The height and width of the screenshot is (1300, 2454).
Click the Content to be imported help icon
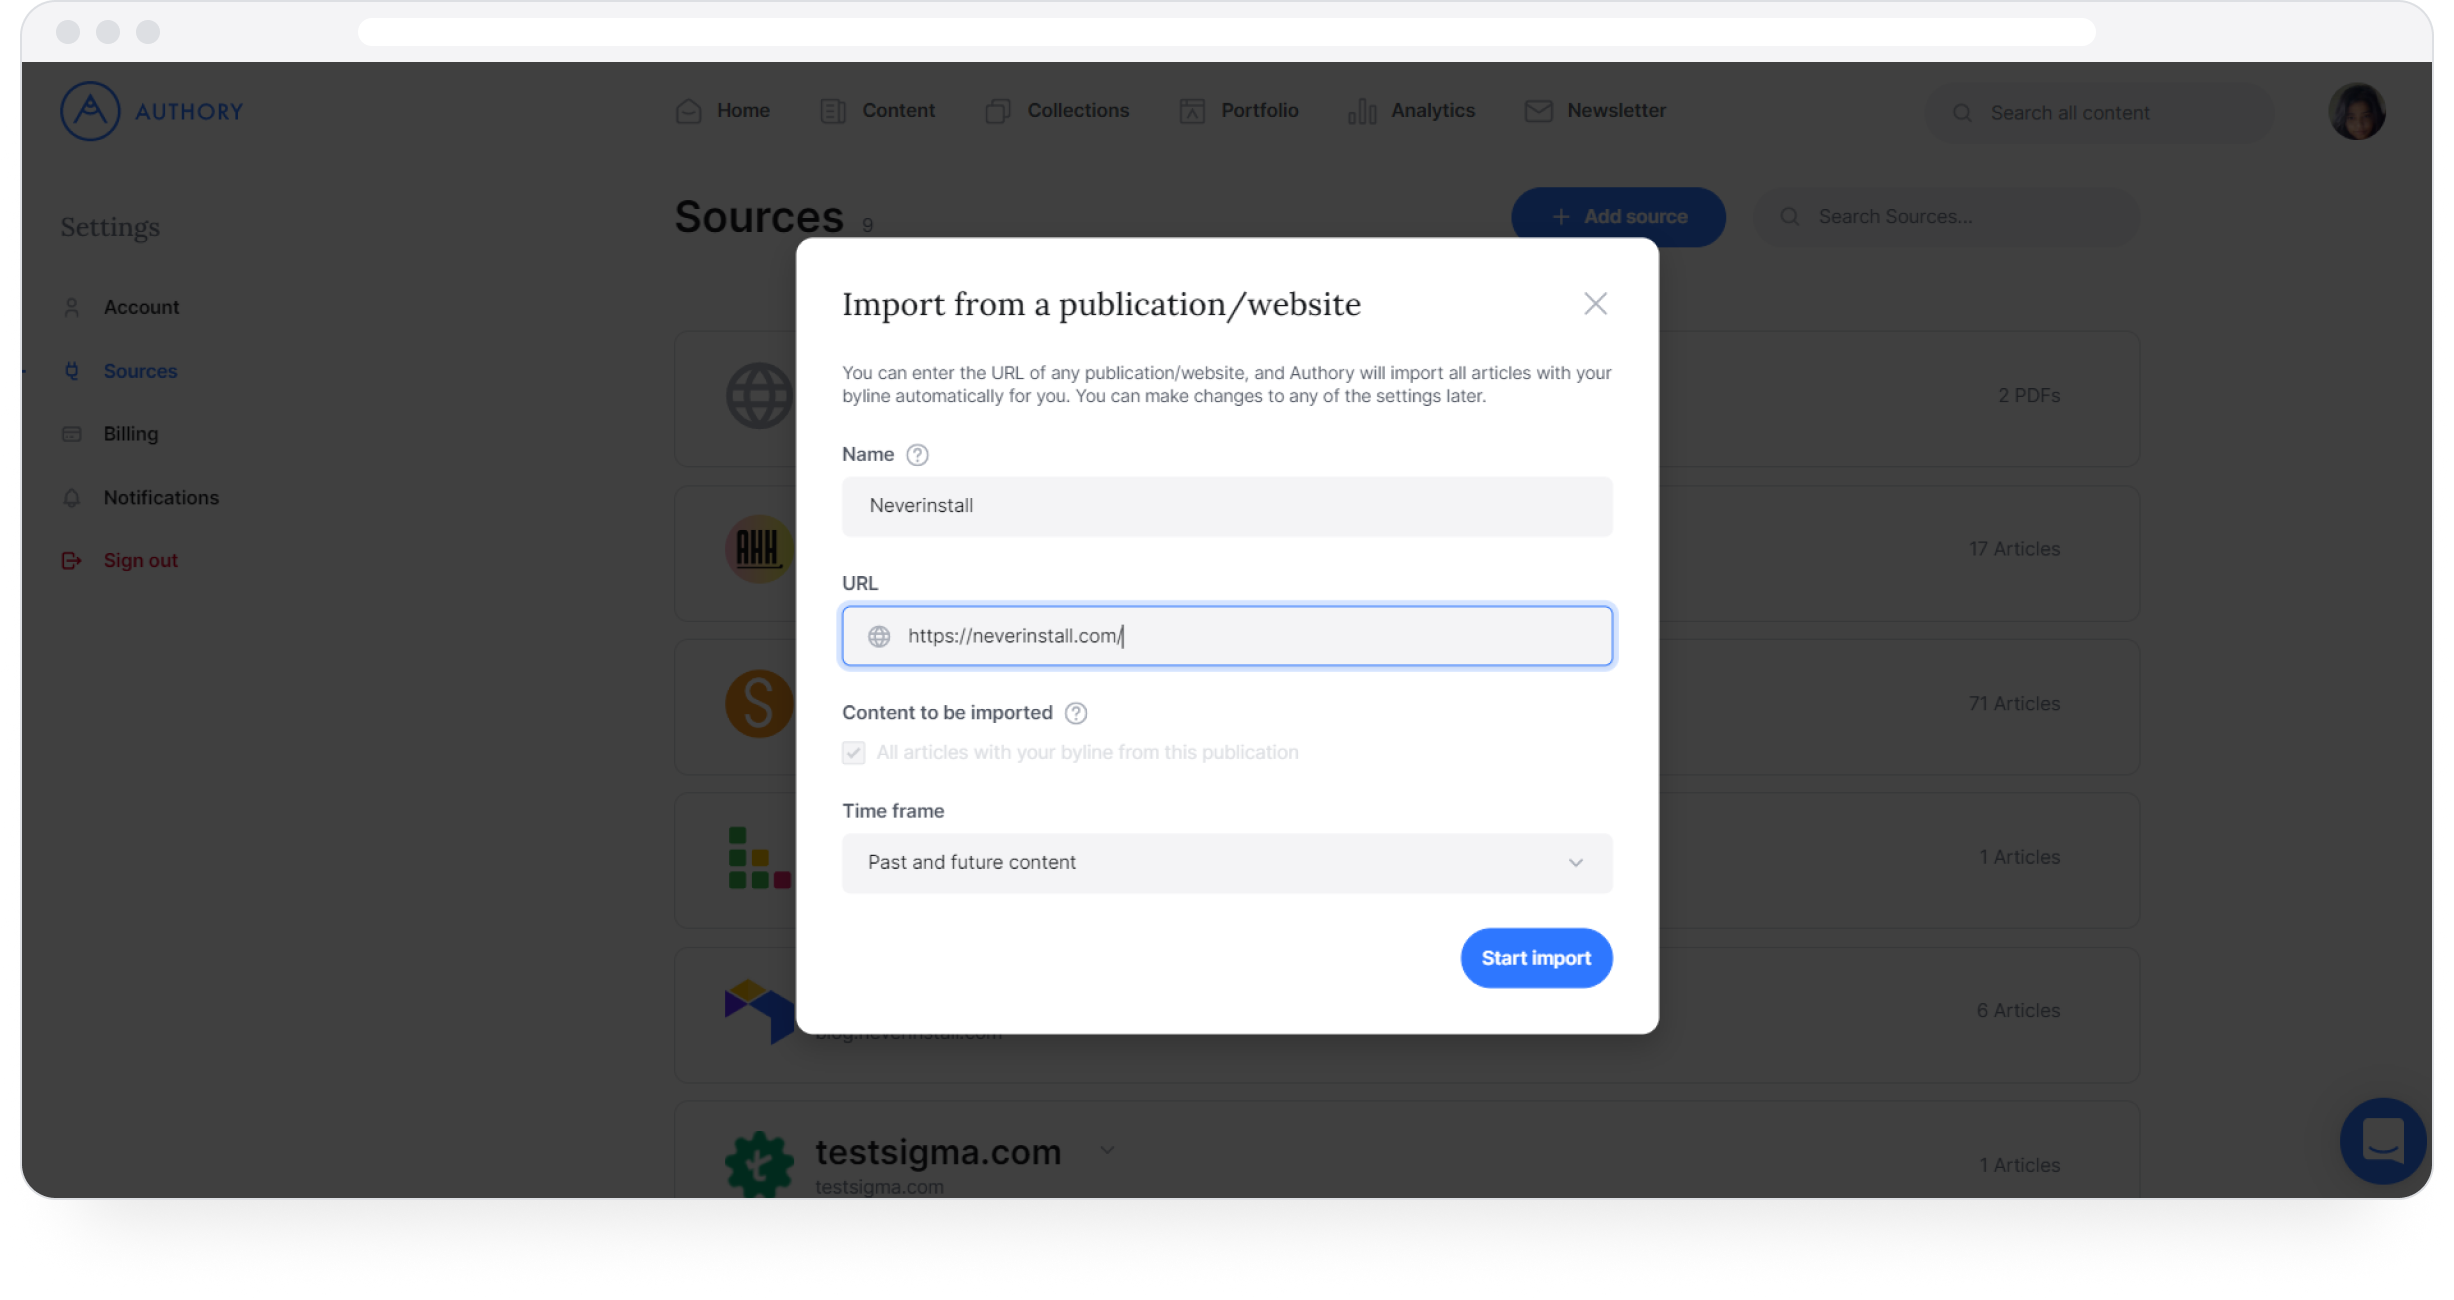tap(1076, 713)
